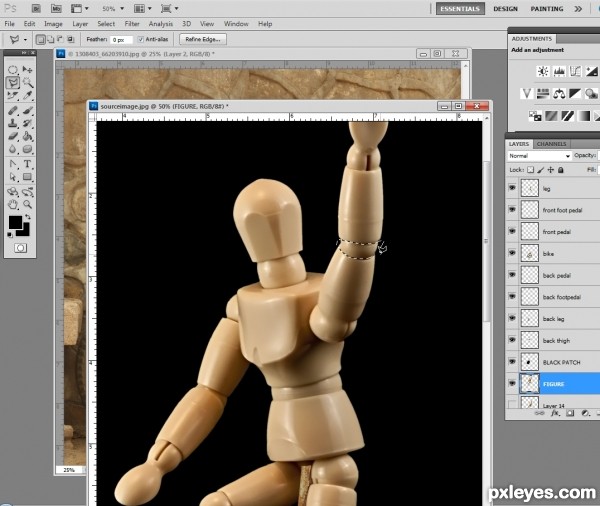This screenshot has height=506, width=600.
Task: Swap foreground and background colors
Action: (x=28, y=217)
